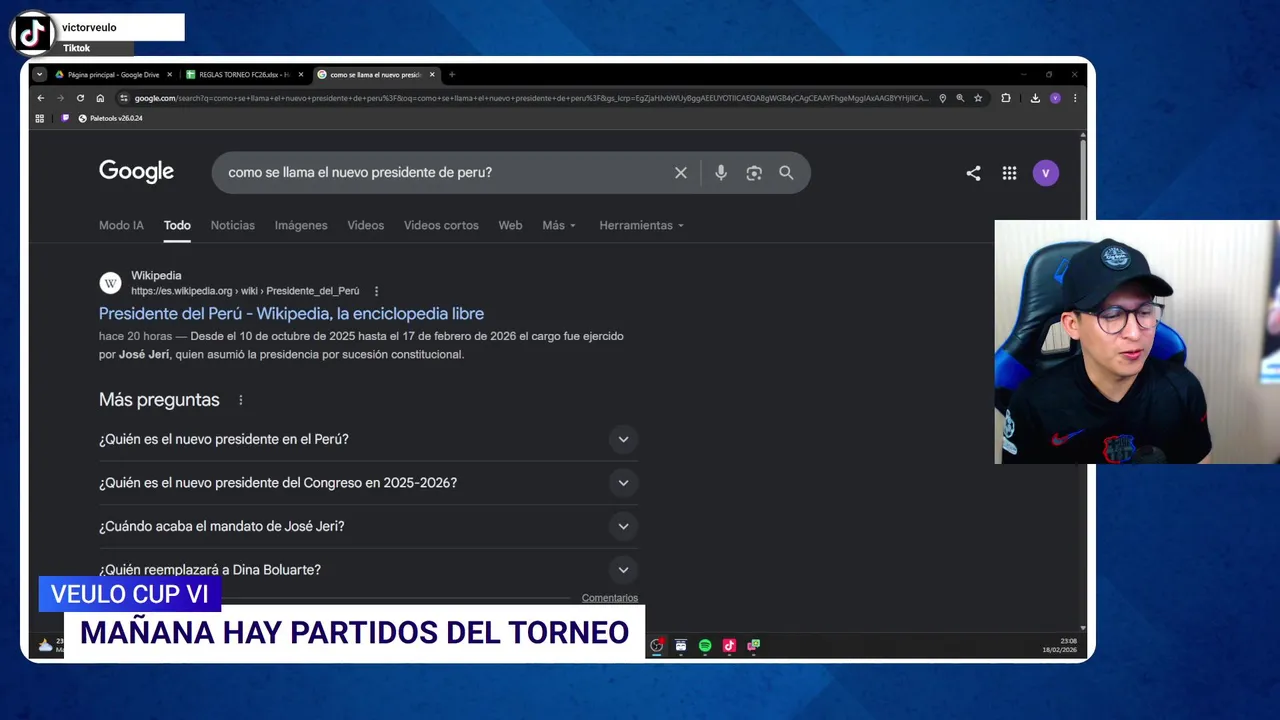Expand '¿Quién reemplazará a Dina Boluarte?'
Screen dimensions: 1280x720
(x=368, y=570)
